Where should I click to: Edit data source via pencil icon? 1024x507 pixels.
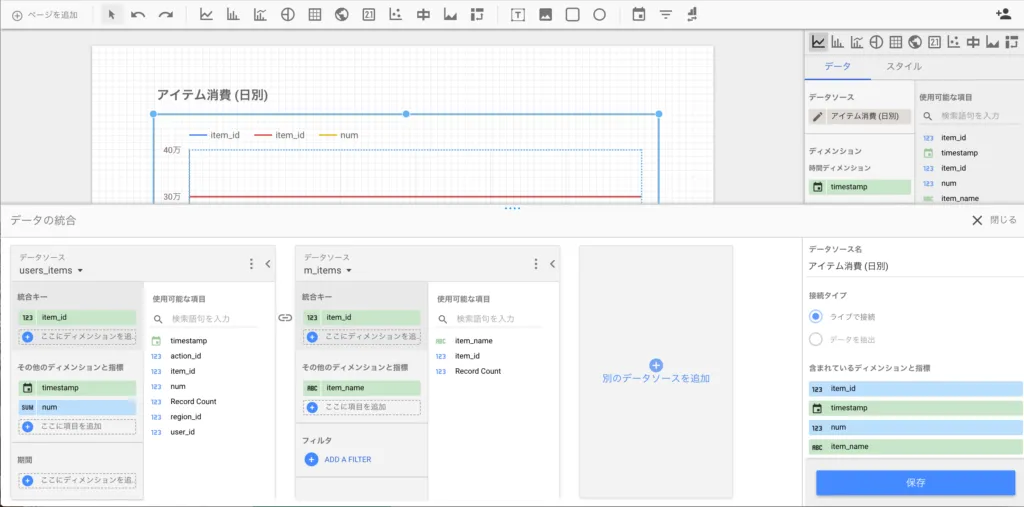pos(818,117)
